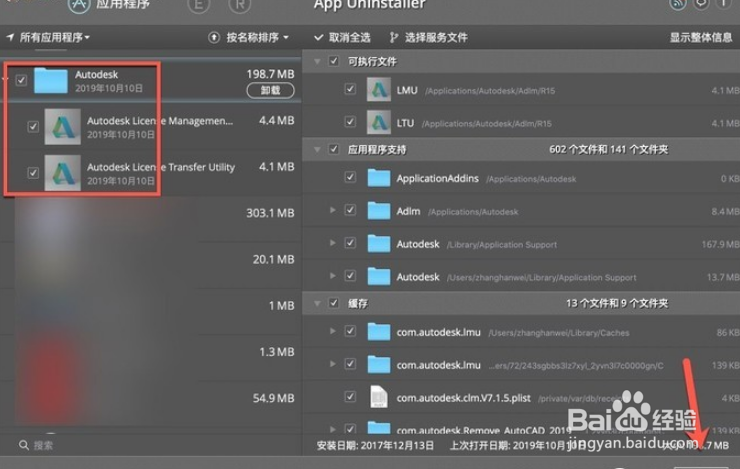Switch to the Extensions (E) tab icon
The height and width of the screenshot is (469, 740).
coord(198,5)
